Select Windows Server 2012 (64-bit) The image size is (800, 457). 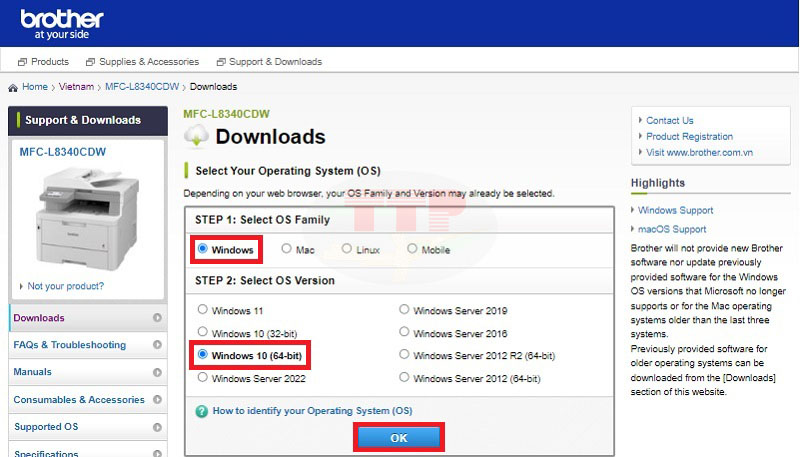point(404,377)
